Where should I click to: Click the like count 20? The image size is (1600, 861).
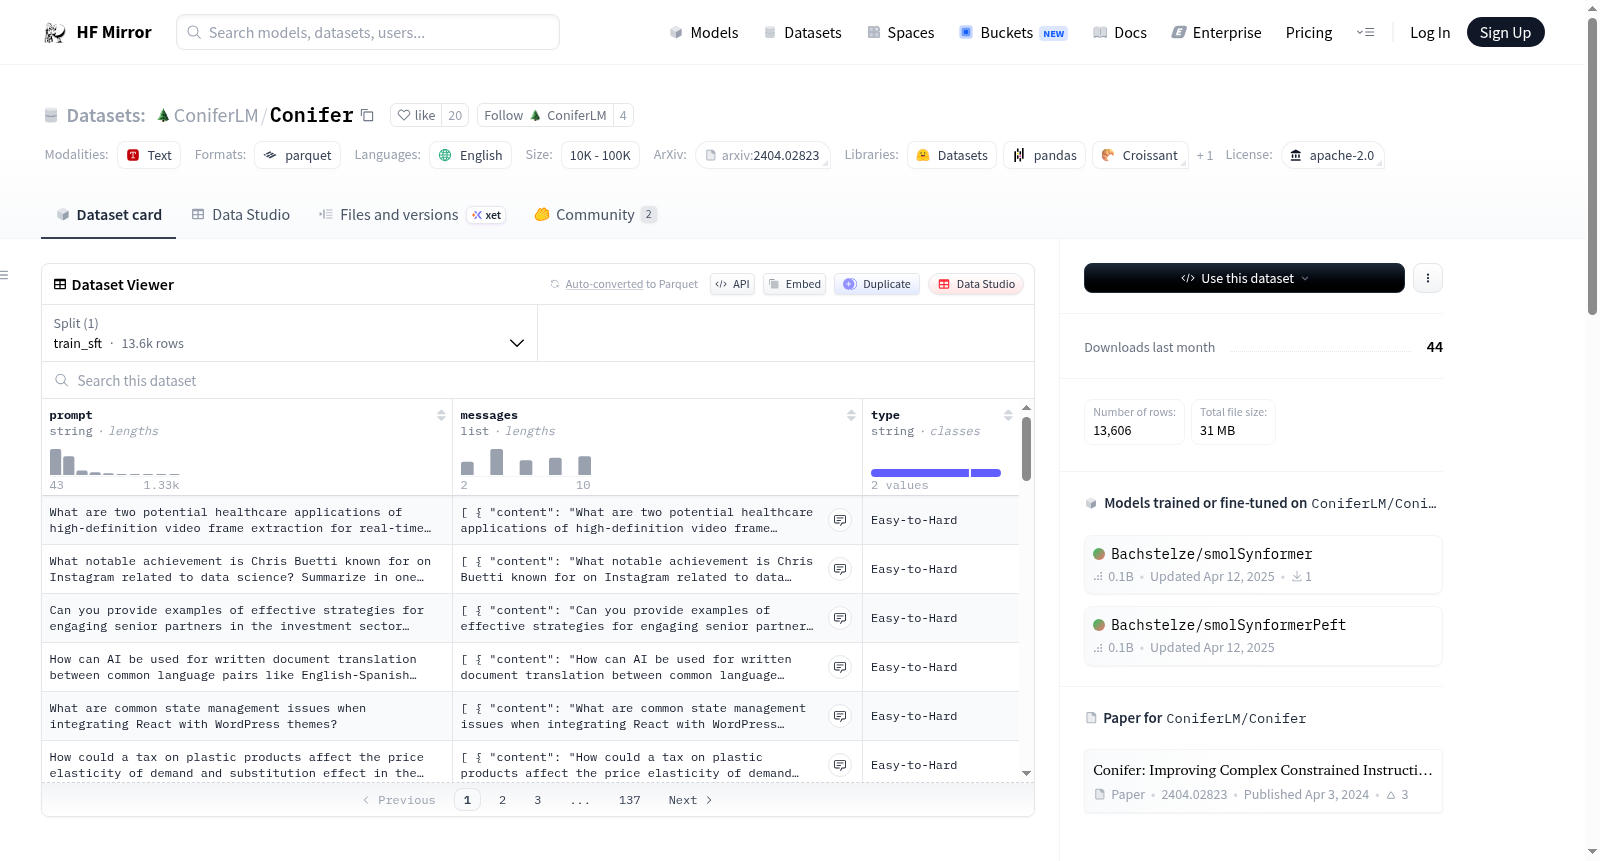[x=455, y=116]
